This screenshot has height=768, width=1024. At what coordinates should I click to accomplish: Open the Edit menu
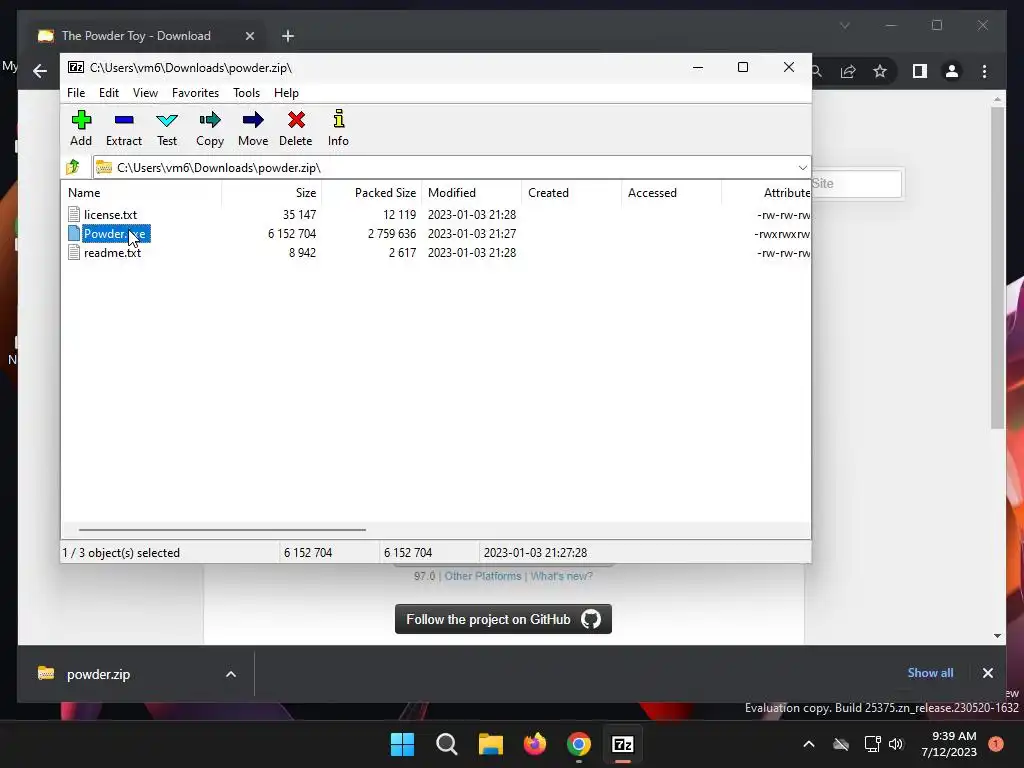click(108, 93)
